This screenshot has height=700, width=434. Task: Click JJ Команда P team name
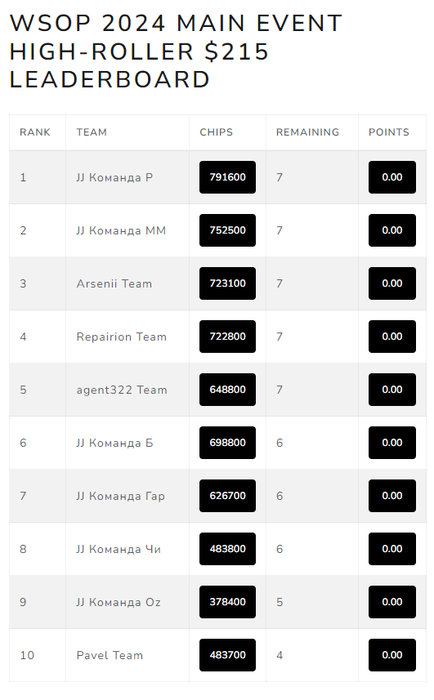(x=115, y=177)
